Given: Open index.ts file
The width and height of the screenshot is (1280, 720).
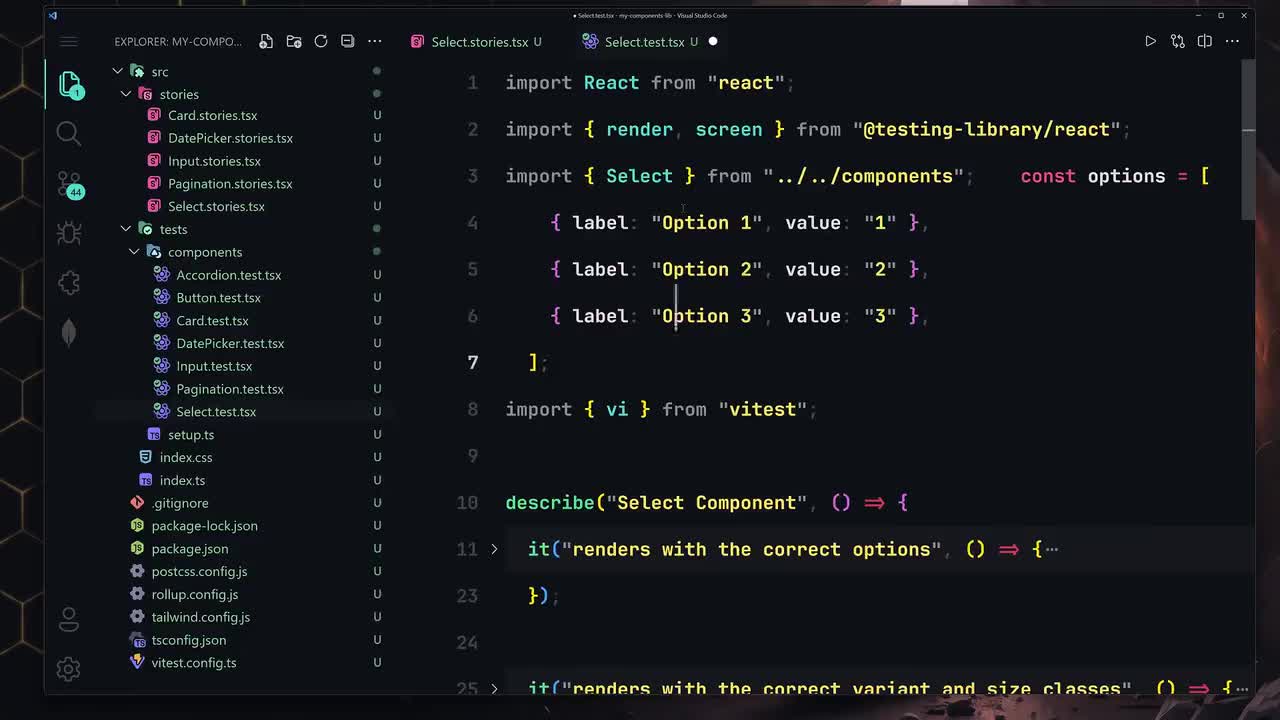Looking at the screenshot, I should click(x=182, y=481).
